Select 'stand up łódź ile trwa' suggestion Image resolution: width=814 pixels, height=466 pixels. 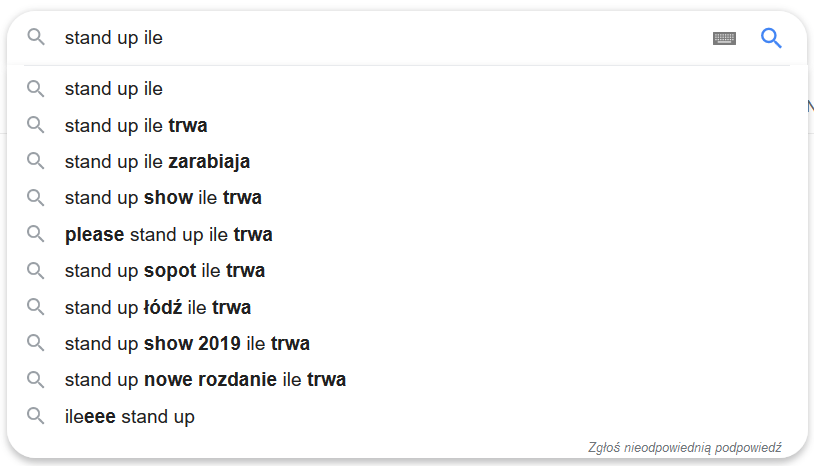tap(158, 307)
